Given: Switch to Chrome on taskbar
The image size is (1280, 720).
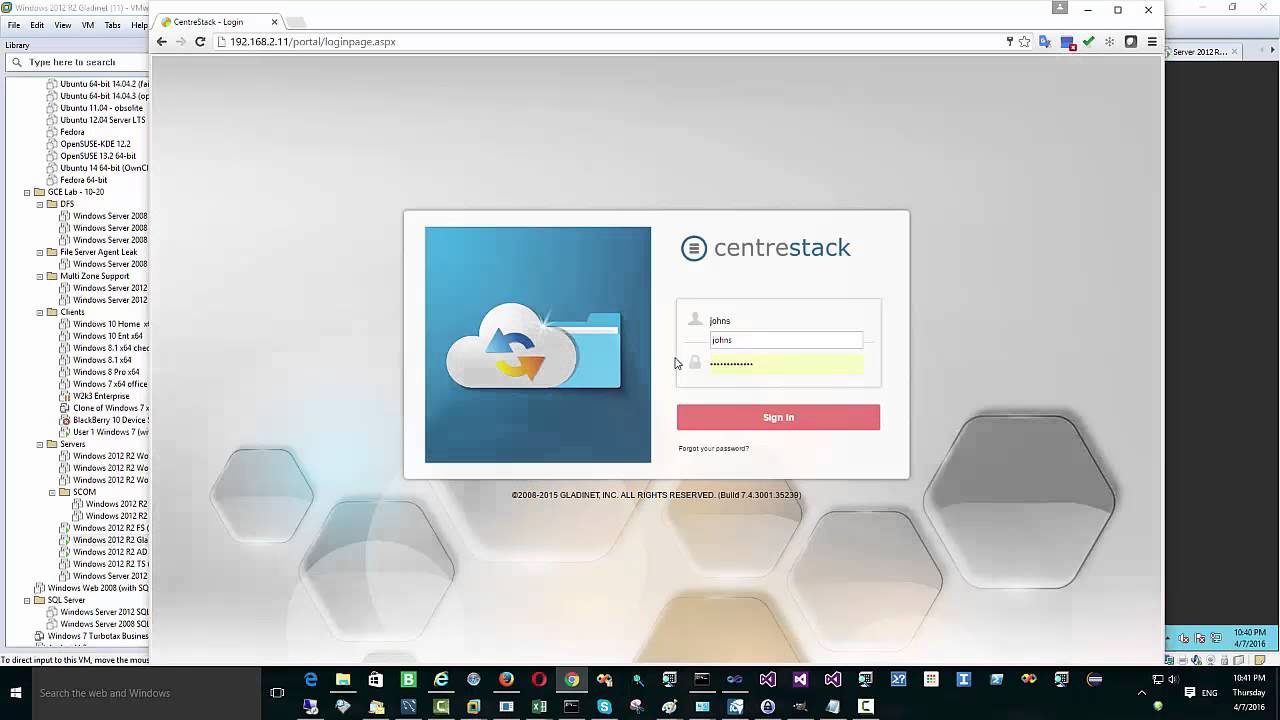Looking at the screenshot, I should [x=571, y=680].
